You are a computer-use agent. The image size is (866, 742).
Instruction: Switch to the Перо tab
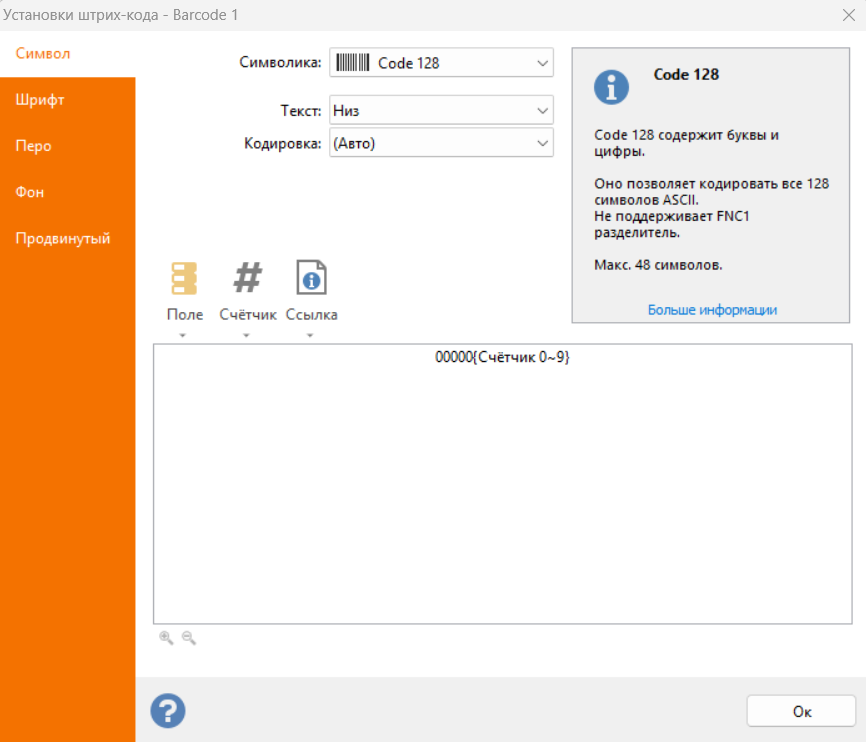tap(33, 146)
